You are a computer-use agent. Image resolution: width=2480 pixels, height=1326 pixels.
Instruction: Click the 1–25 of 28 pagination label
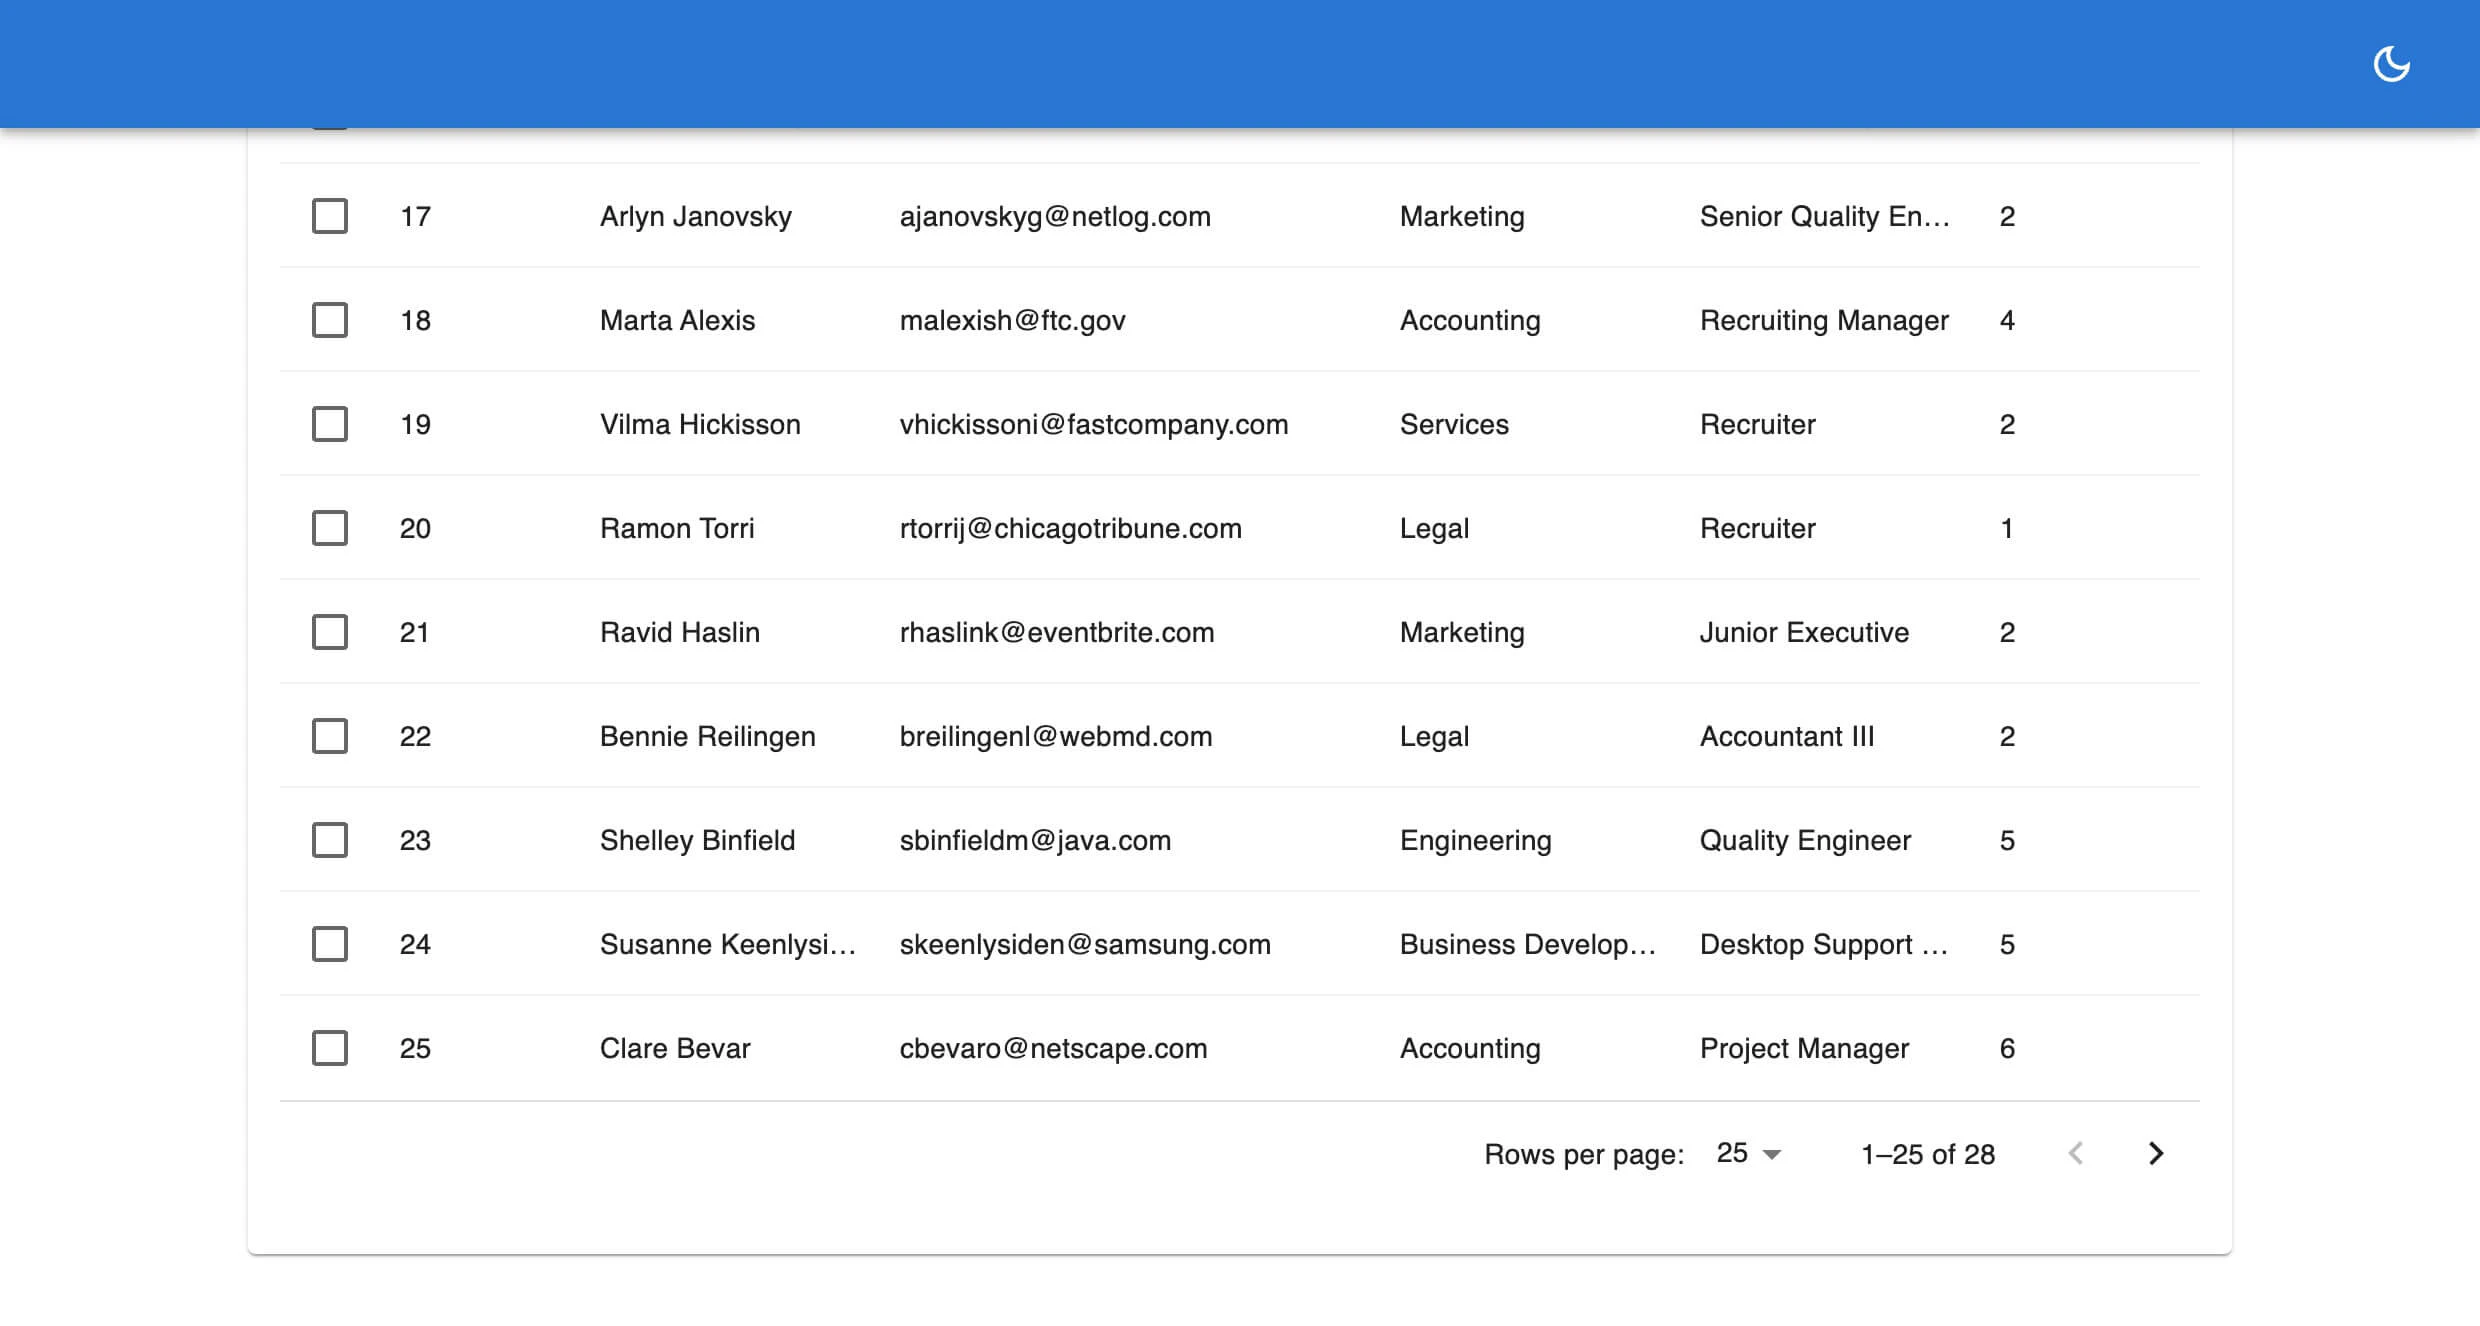point(1927,1154)
